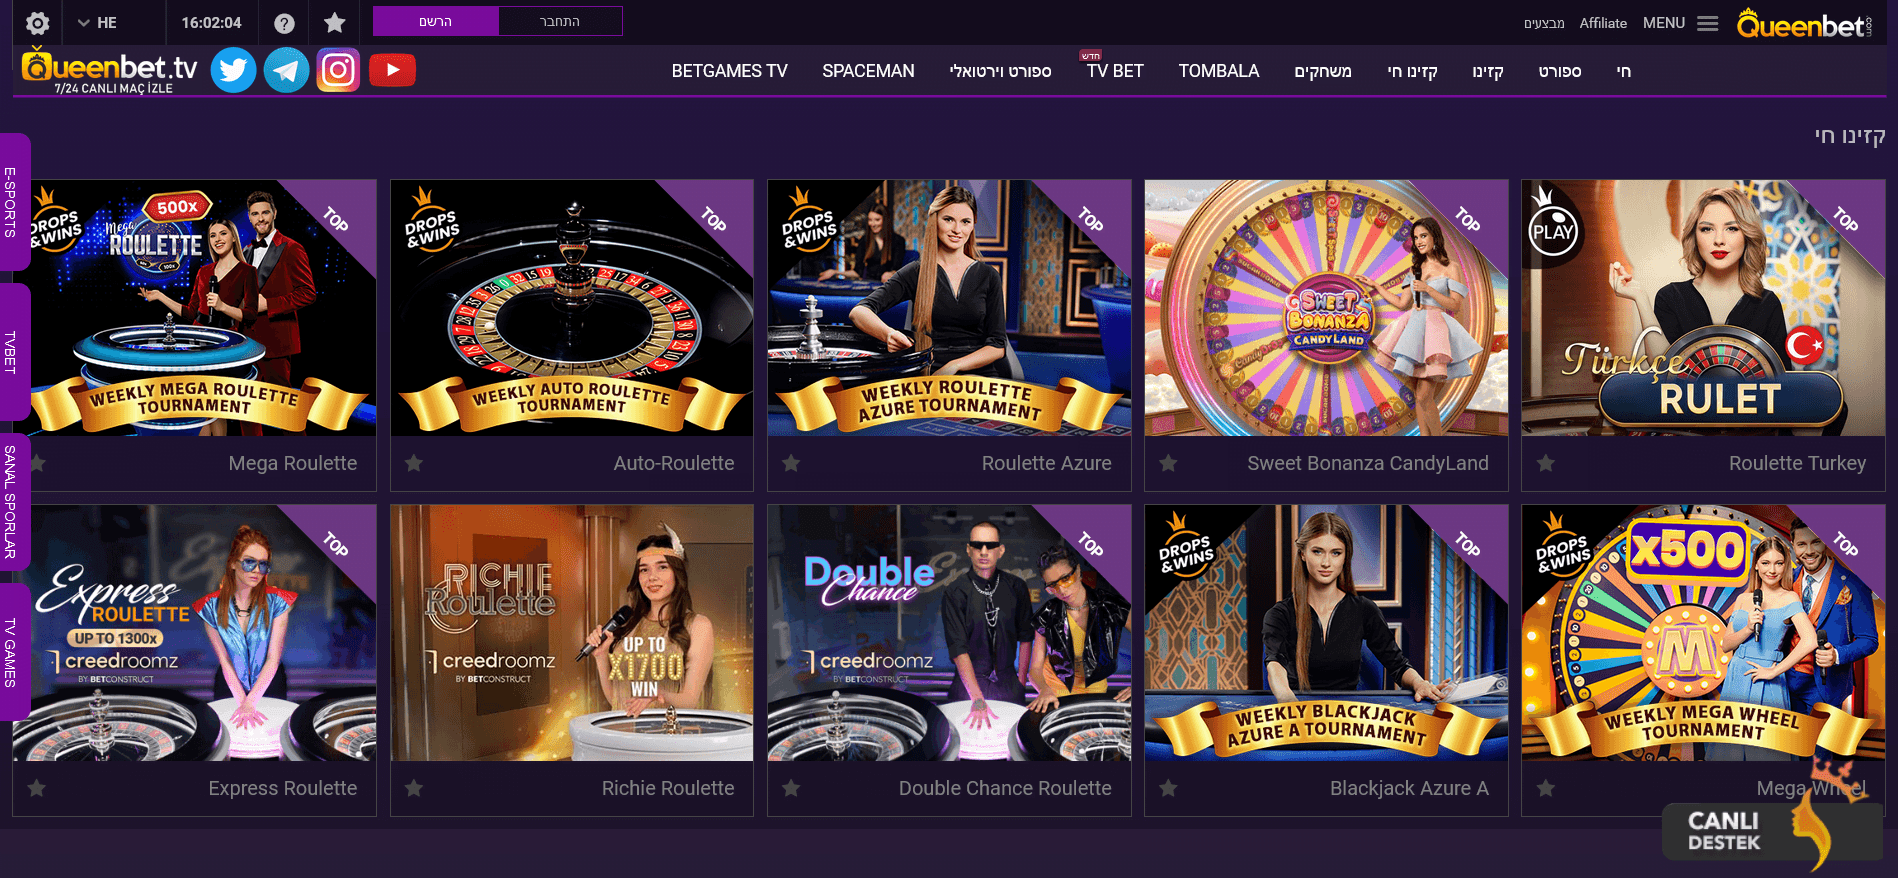Image resolution: width=1898 pixels, height=878 pixels.
Task: Expand the HE language dropdown
Action: 97,23
